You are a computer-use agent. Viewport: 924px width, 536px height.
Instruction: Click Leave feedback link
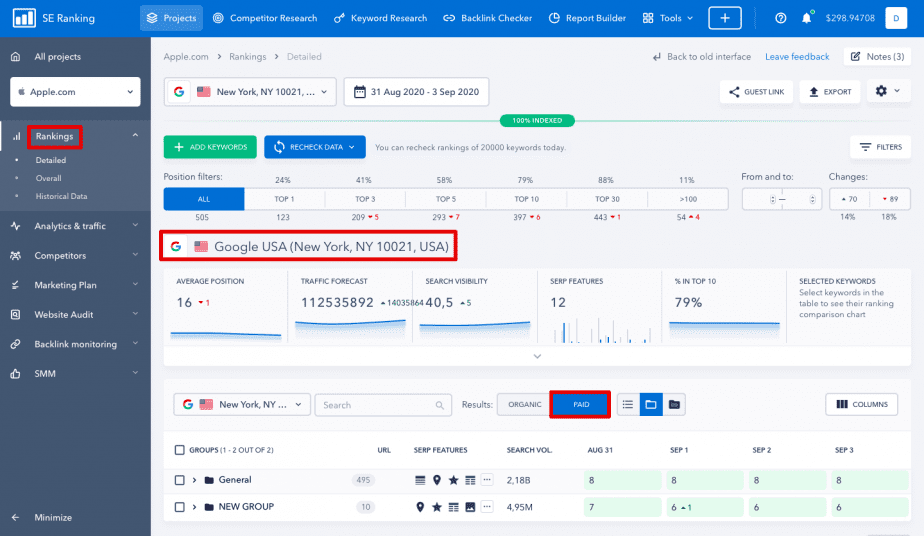point(797,57)
